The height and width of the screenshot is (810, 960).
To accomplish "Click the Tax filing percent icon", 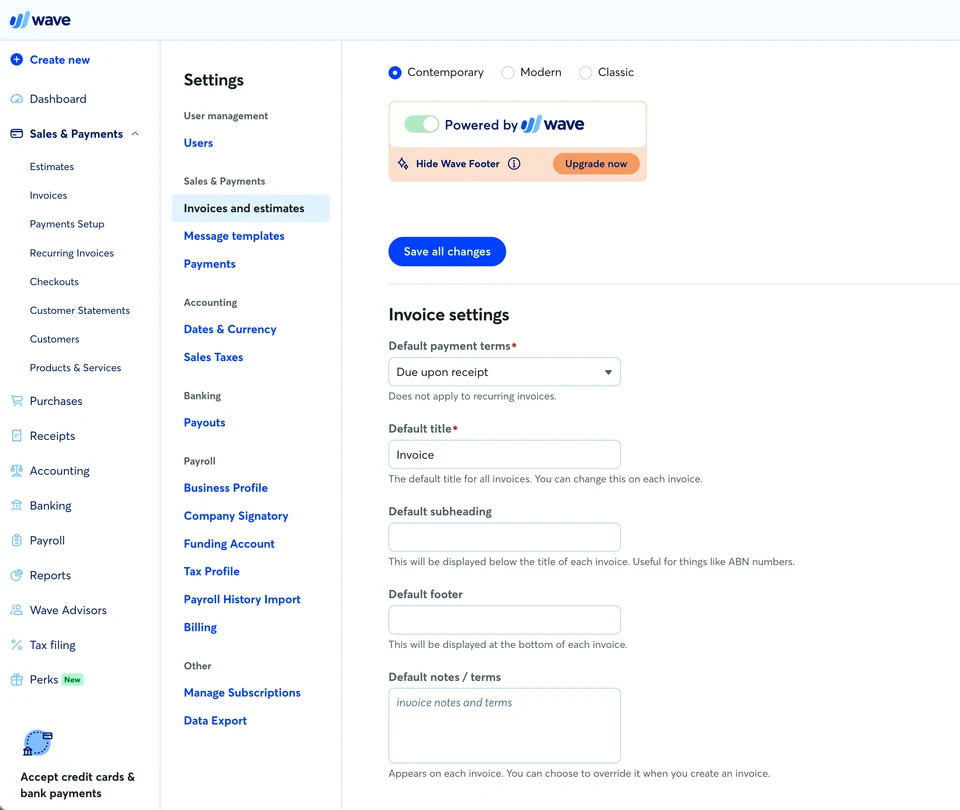I will tap(17, 645).
